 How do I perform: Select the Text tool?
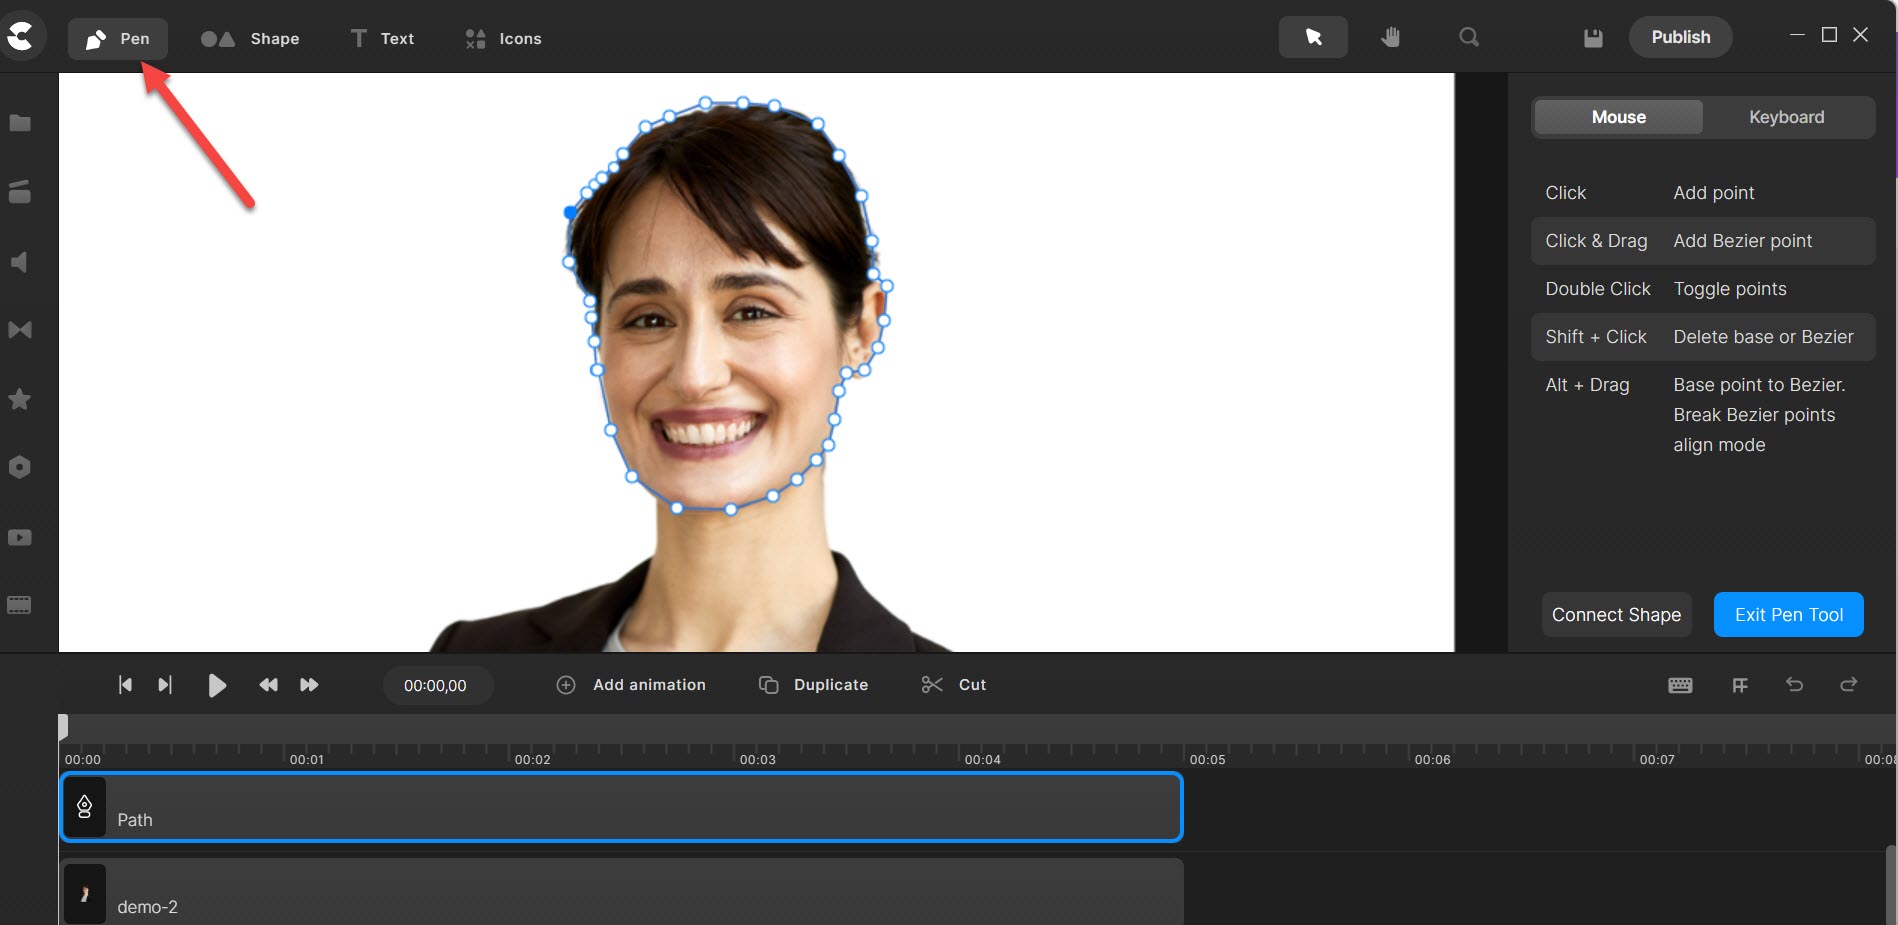click(x=381, y=38)
